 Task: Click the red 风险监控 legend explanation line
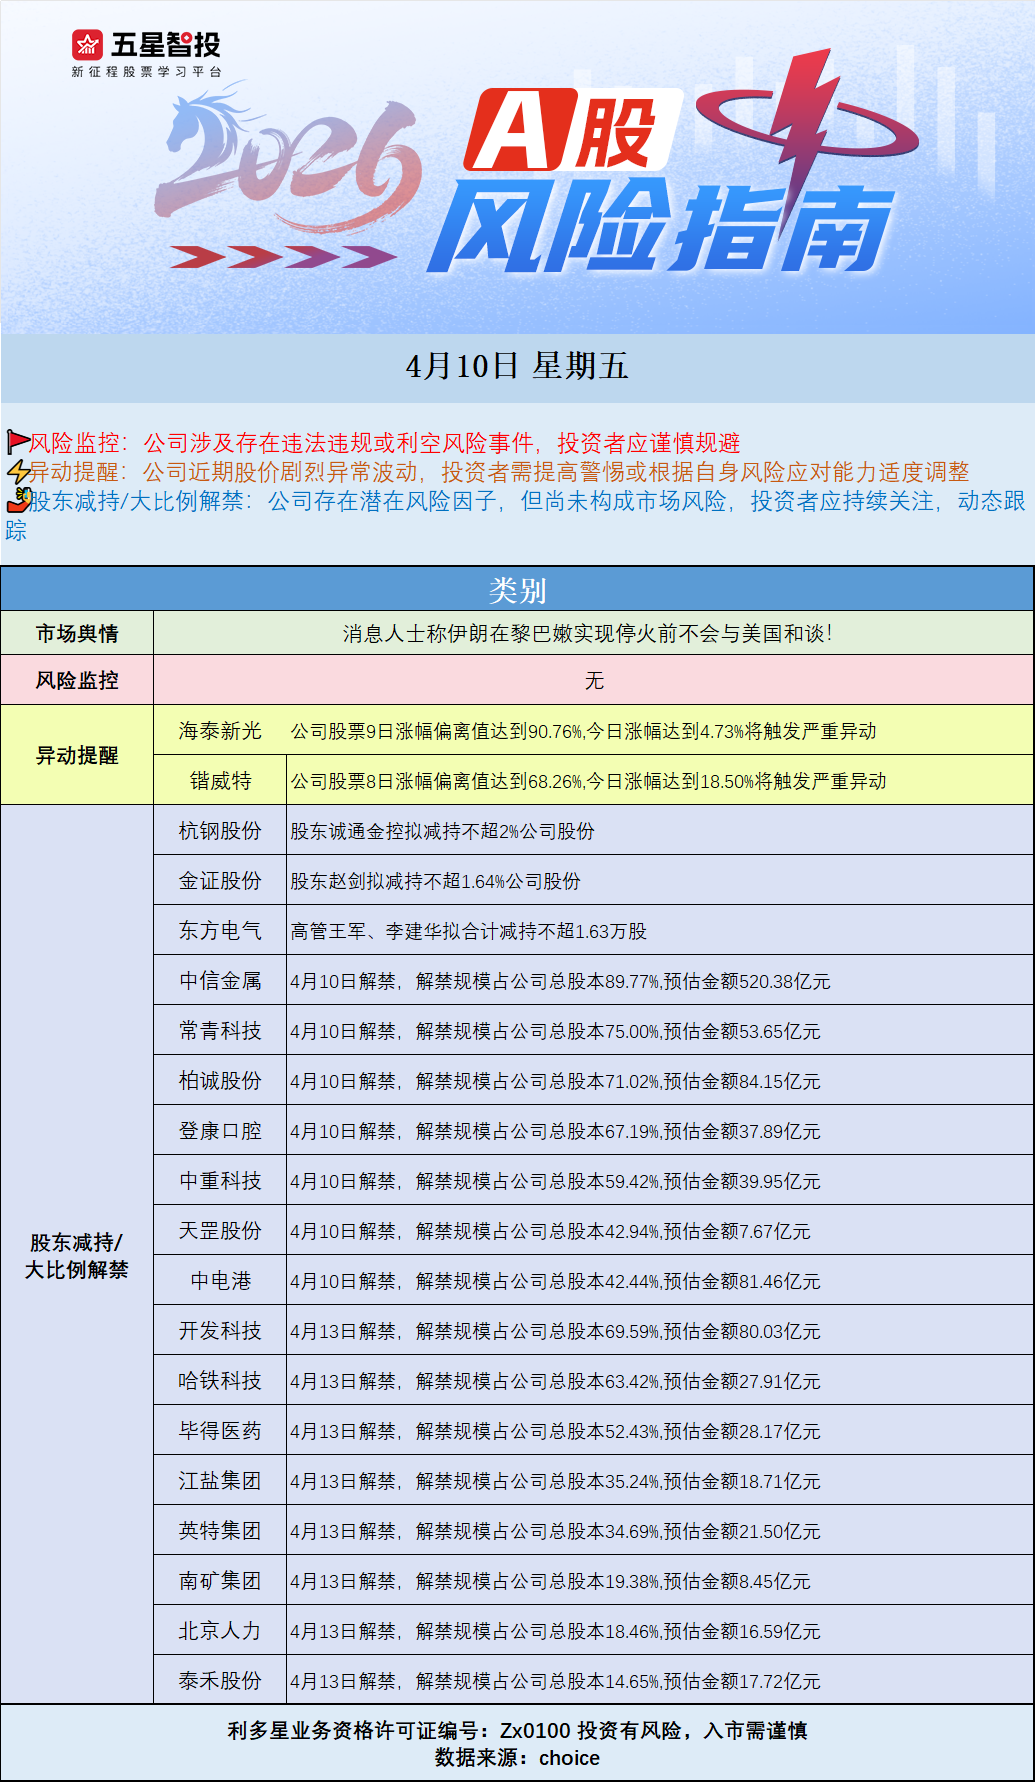tap(385, 442)
